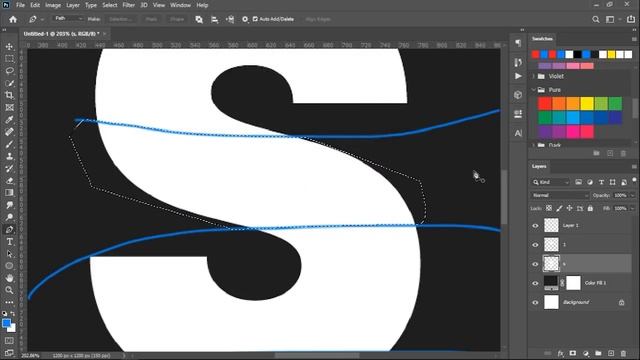Open Fill slider dropdown arrow
640x360 pixels.
pyautogui.click(x=632, y=208)
